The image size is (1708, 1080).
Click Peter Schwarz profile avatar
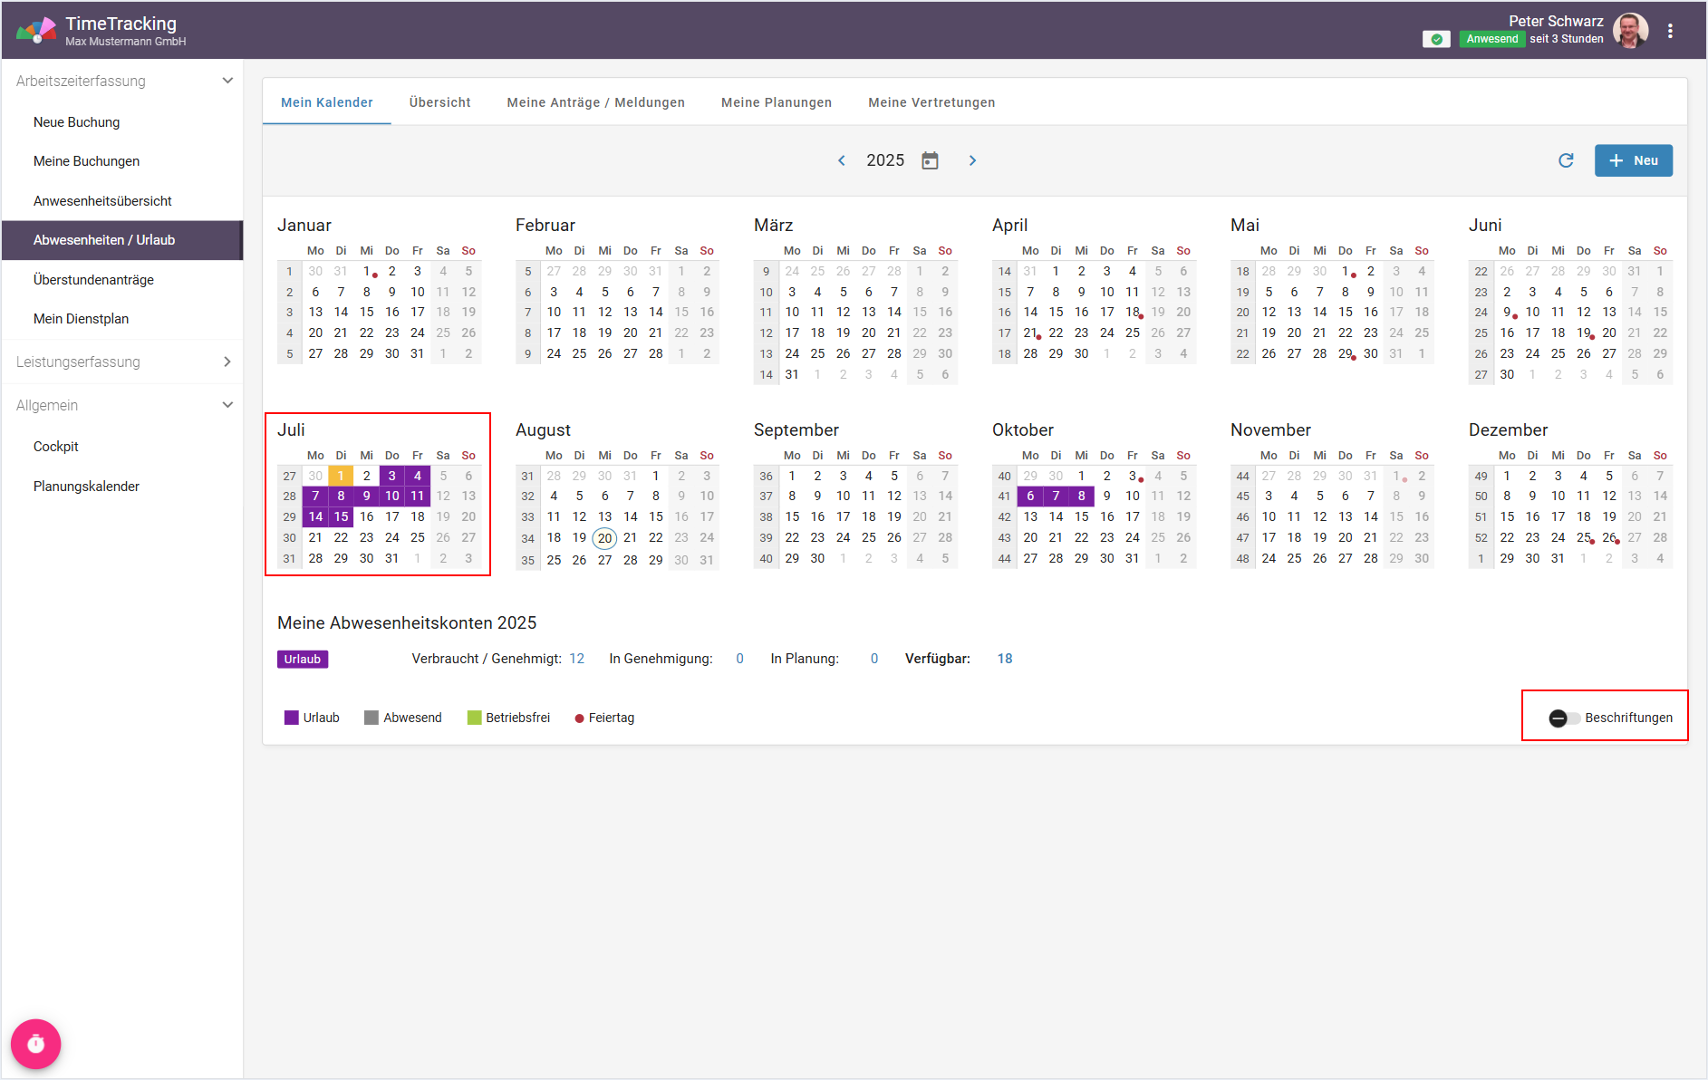(x=1631, y=31)
